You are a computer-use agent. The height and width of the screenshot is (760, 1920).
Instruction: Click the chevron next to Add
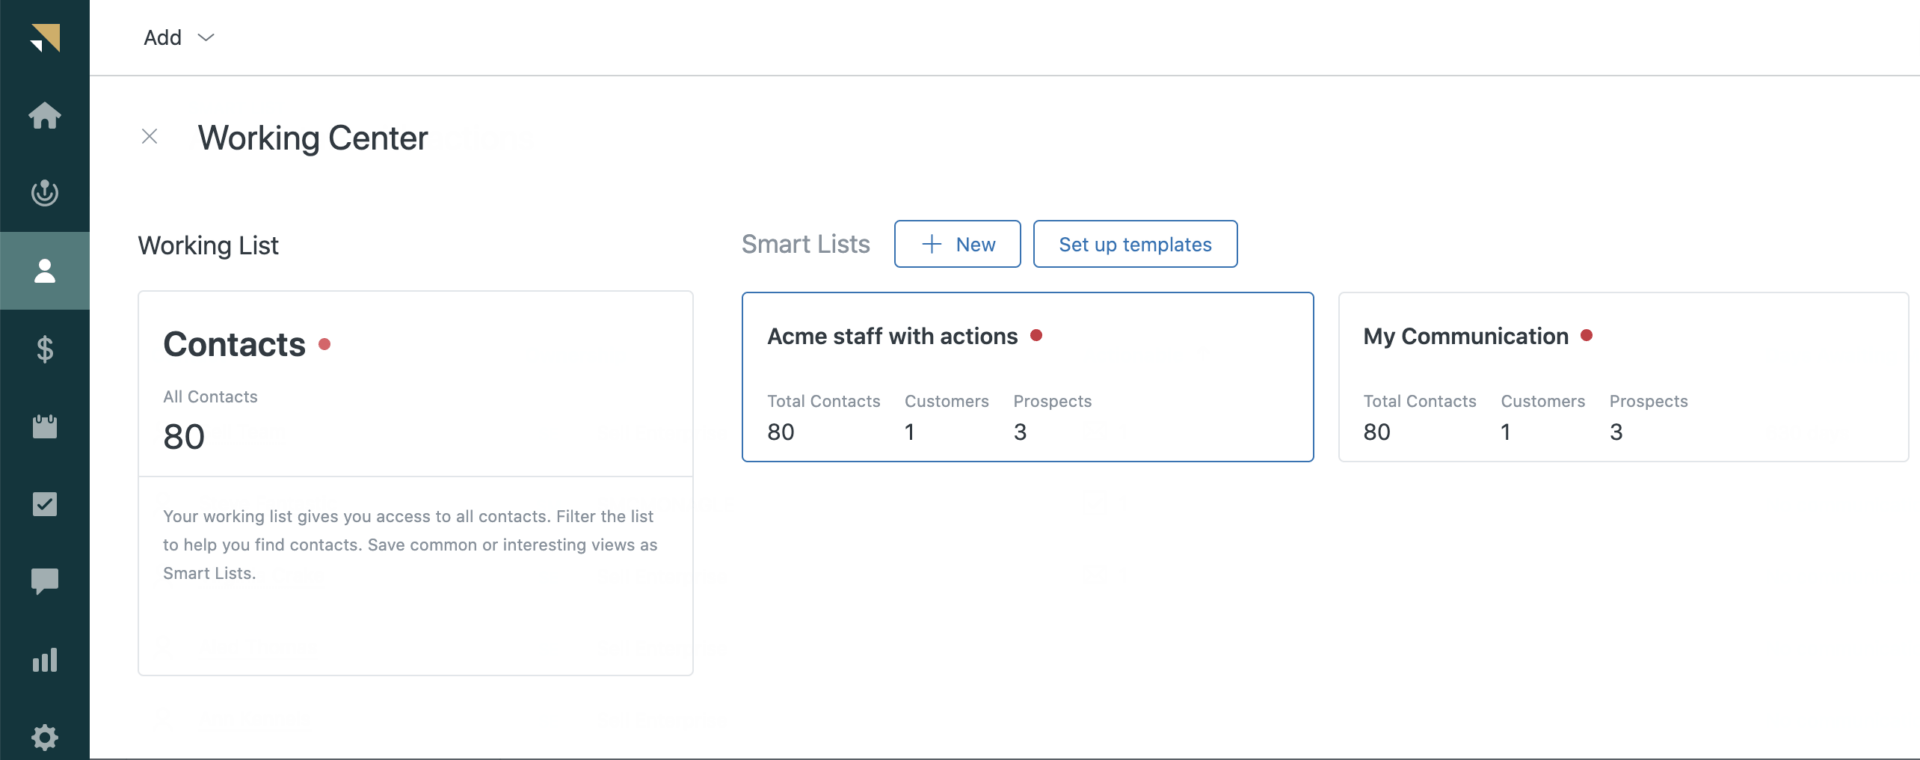click(x=206, y=38)
